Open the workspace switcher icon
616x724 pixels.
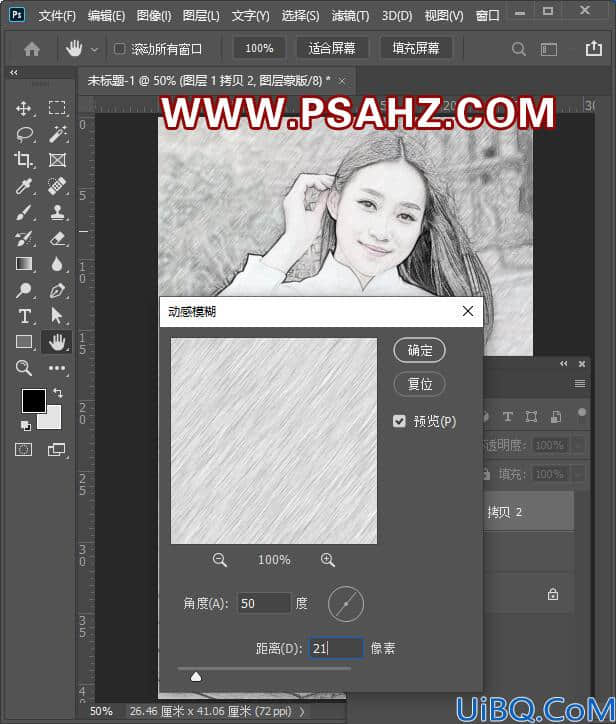pos(549,49)
